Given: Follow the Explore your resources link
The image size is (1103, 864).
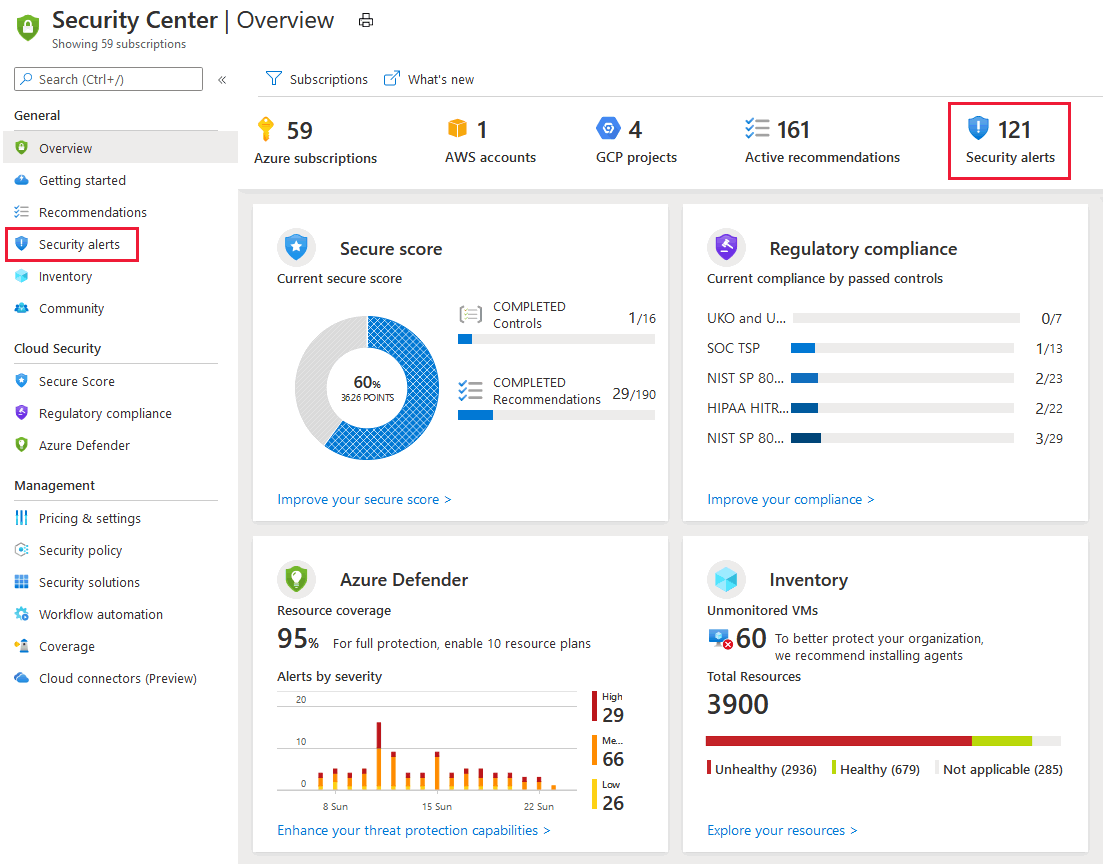Looking at the screenshot, I should coord(782,830).
